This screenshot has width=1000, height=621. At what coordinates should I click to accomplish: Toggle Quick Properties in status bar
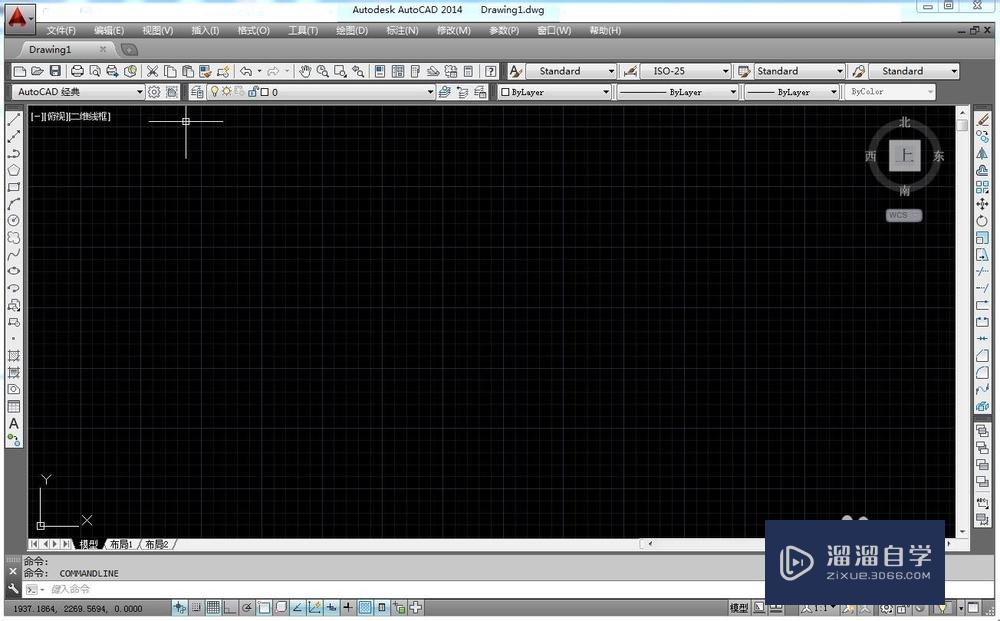coord(382,608)
